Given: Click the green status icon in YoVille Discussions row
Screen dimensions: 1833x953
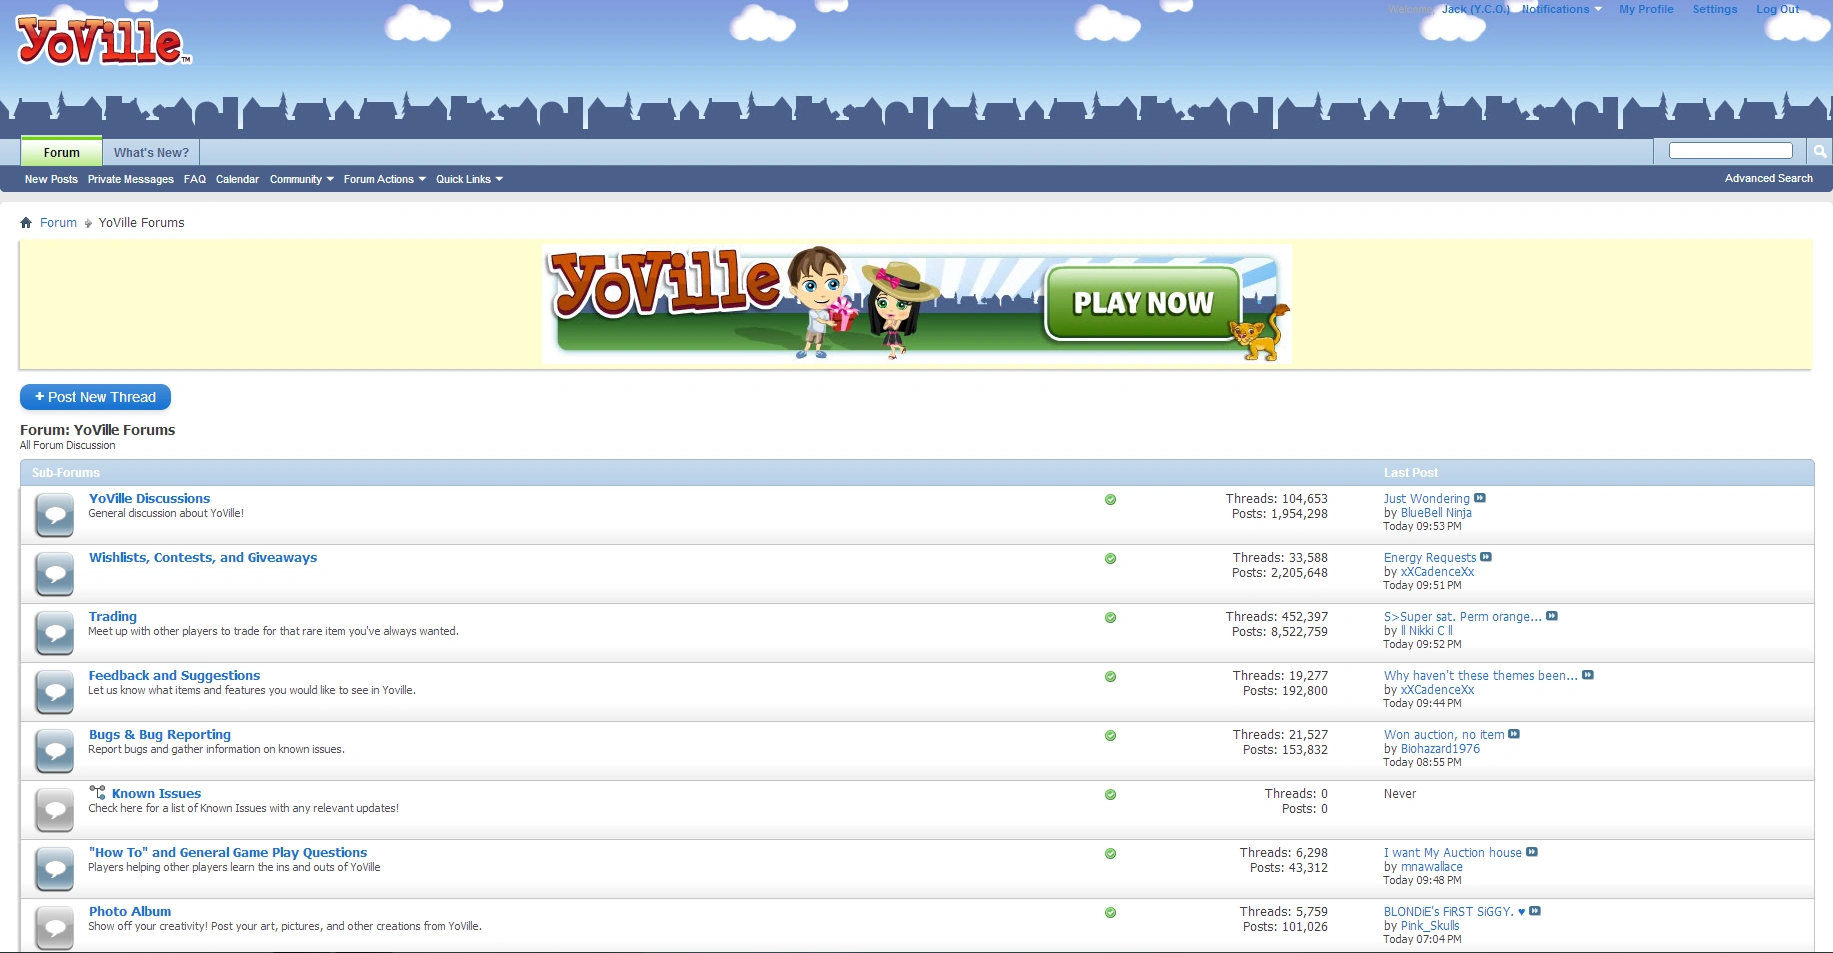Looking at the screenshot, I should (1110, 499).
